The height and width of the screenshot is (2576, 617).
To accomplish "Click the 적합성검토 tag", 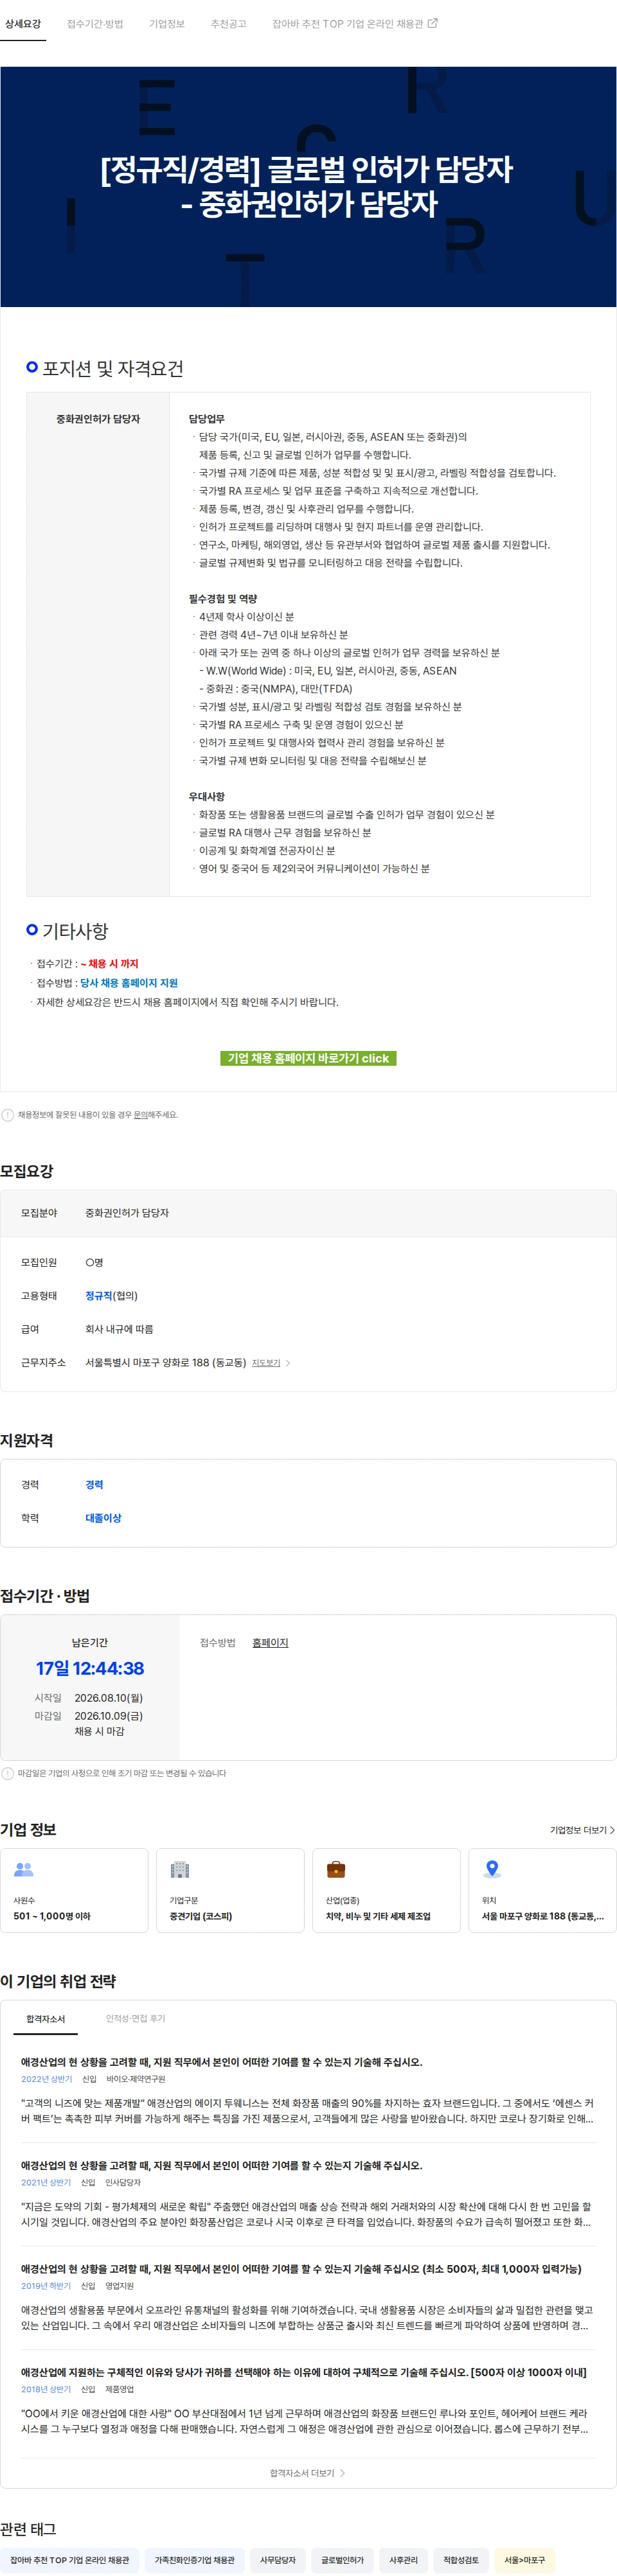I will (461, 2560).
